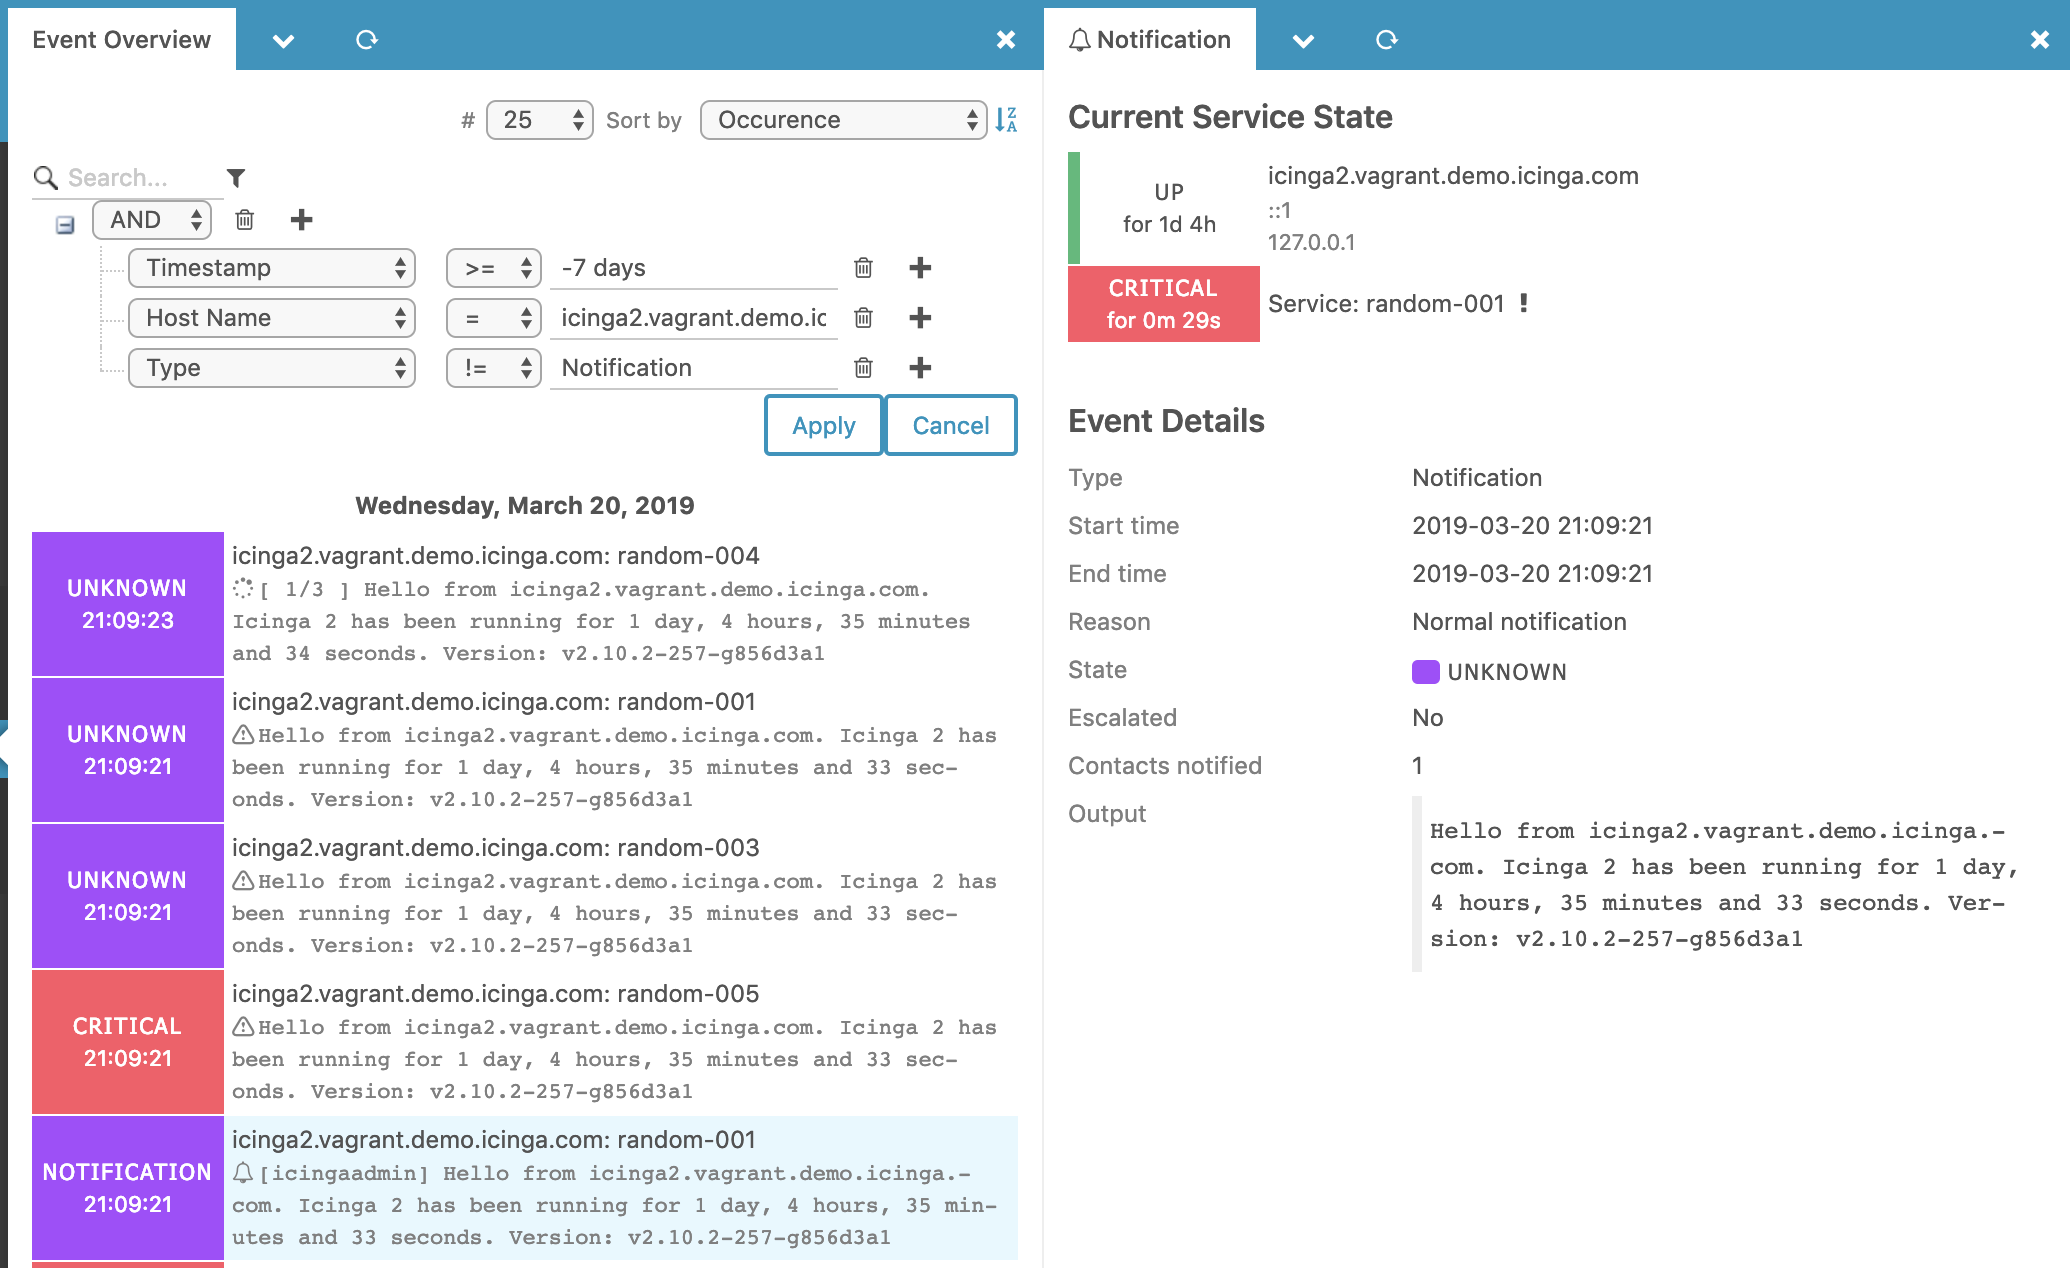Refresh the Event Overview panel
The width and height of the screenshot is (2070, 1268).
pos(367,39)
